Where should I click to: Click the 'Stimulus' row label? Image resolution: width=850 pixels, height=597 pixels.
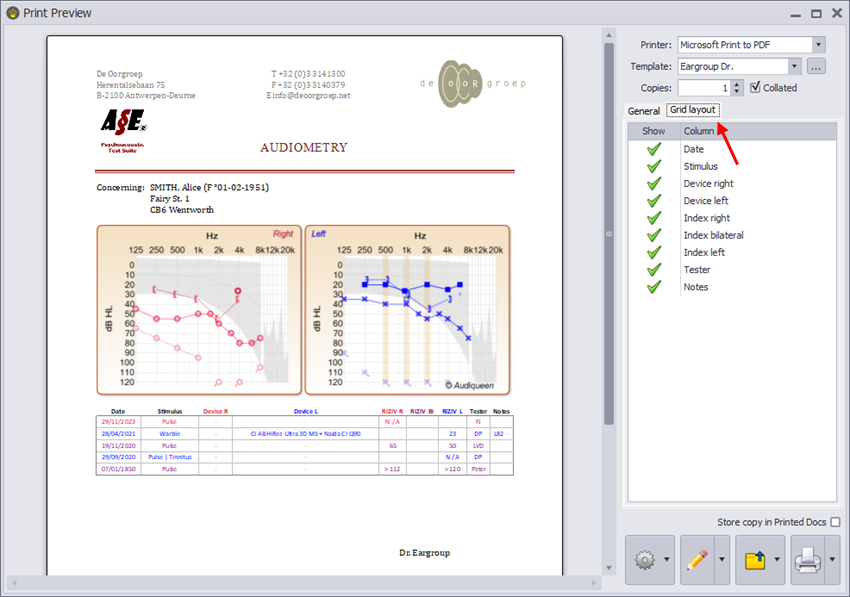(x=700, y=166)
